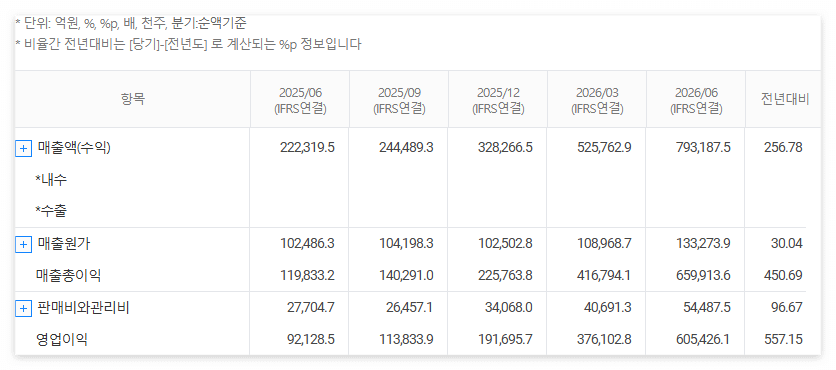
Task: Select SG&A value 40,691.3
Action: [x=607, y=308]
